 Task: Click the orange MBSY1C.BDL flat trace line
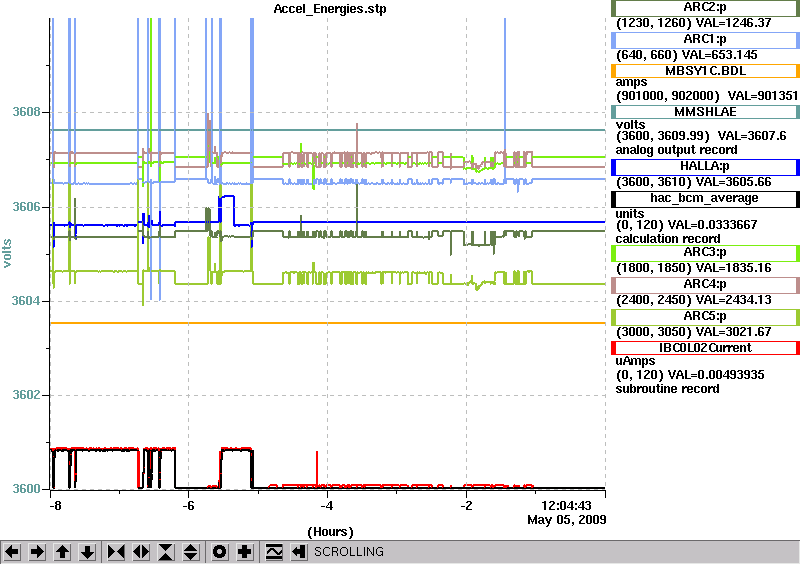click(x=328, y=323)
